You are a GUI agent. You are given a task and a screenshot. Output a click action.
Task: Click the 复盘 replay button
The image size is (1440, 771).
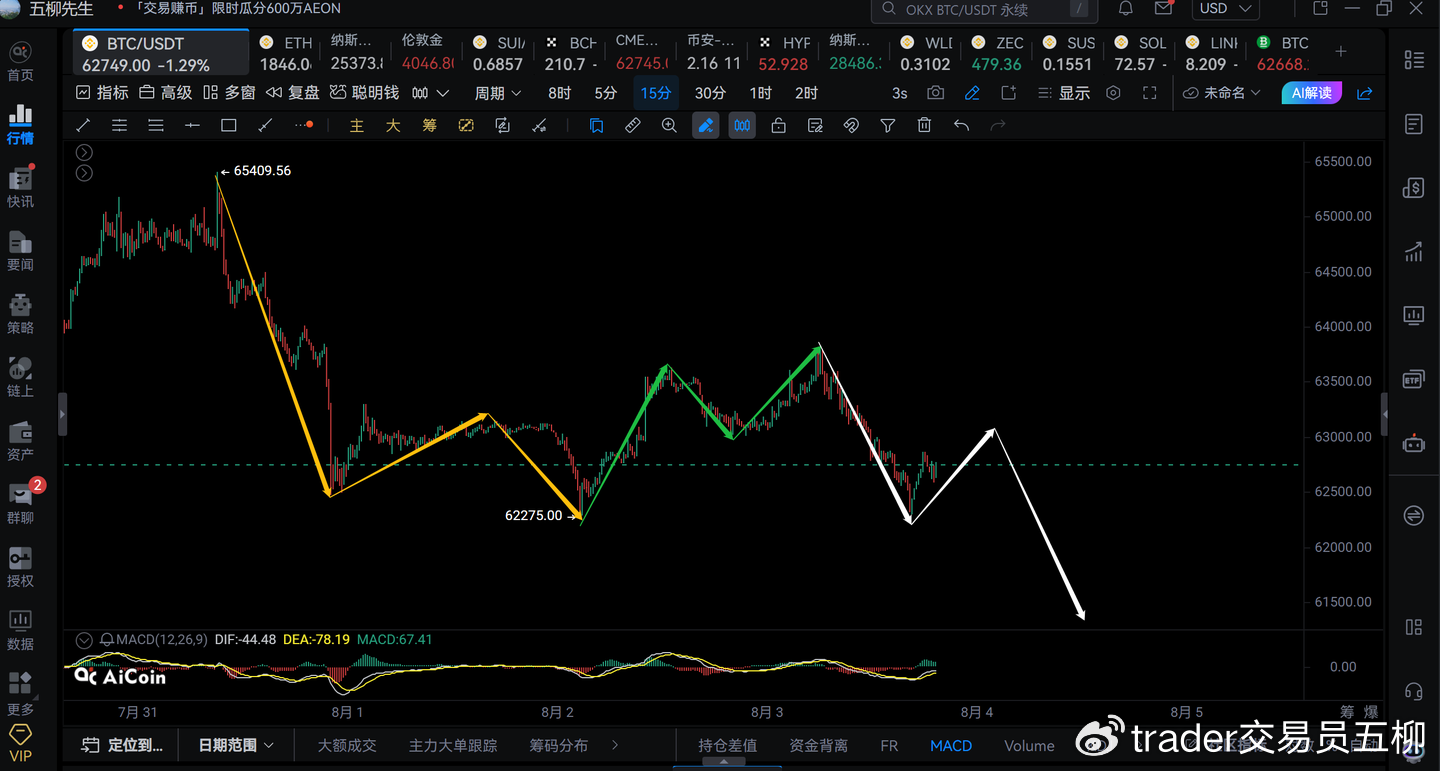293,93
